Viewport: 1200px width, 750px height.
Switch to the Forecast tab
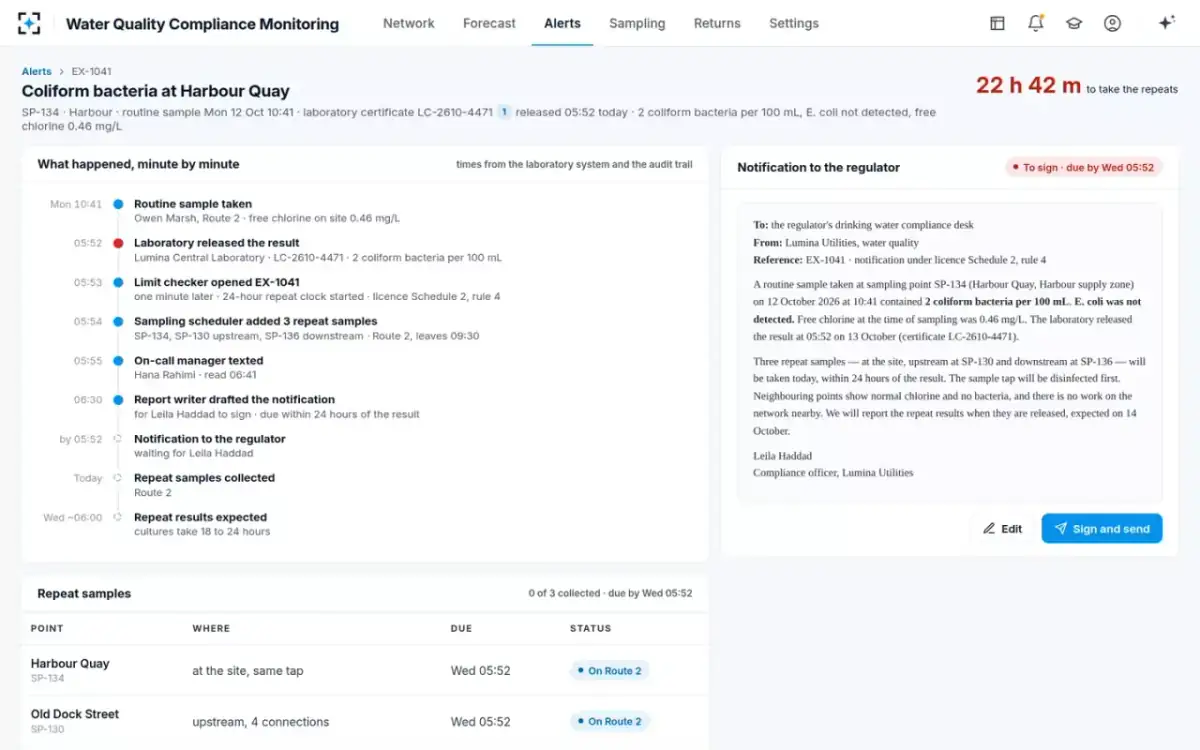[489, 23]
